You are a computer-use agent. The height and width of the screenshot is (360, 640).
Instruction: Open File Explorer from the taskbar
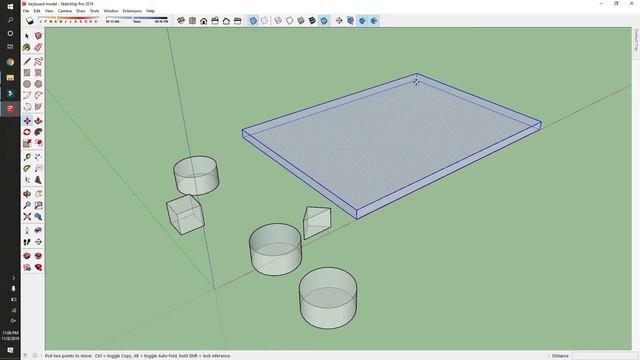pos(10,78)
